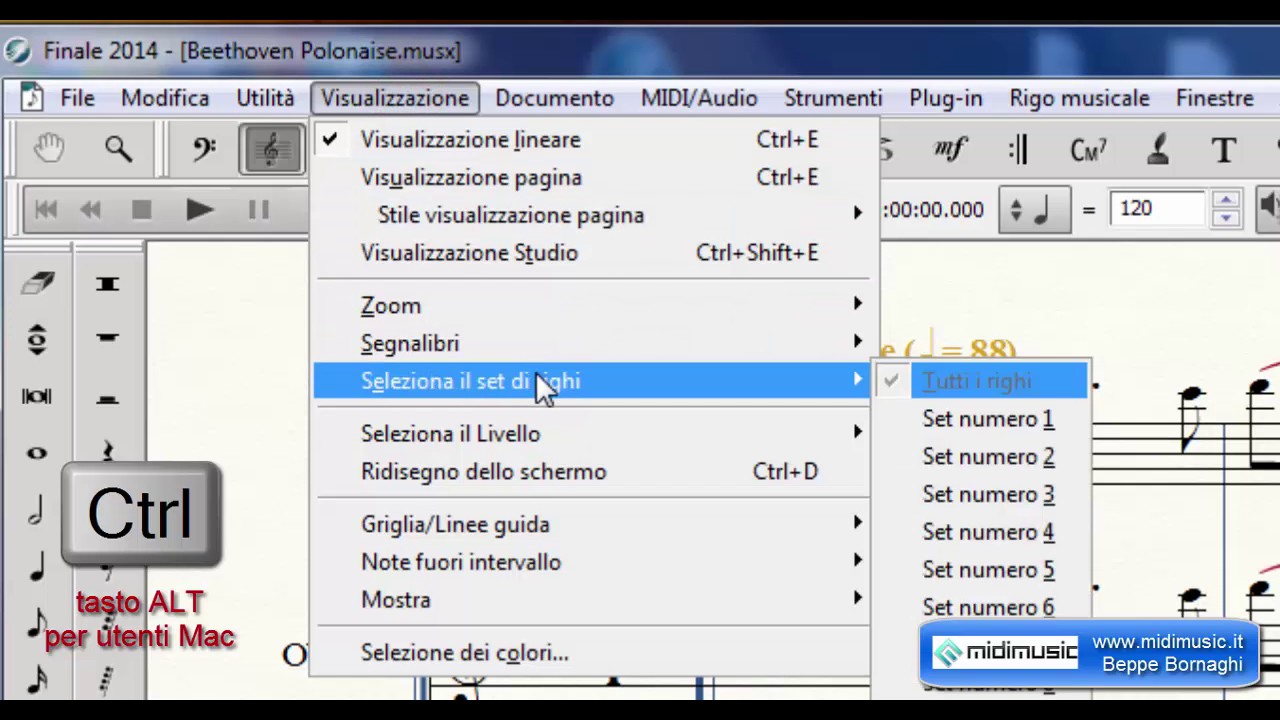The height and width of the screenshot is (720, 1280).
Task: Open the note duration tempo dropdown
Action: pos(1031,210)
